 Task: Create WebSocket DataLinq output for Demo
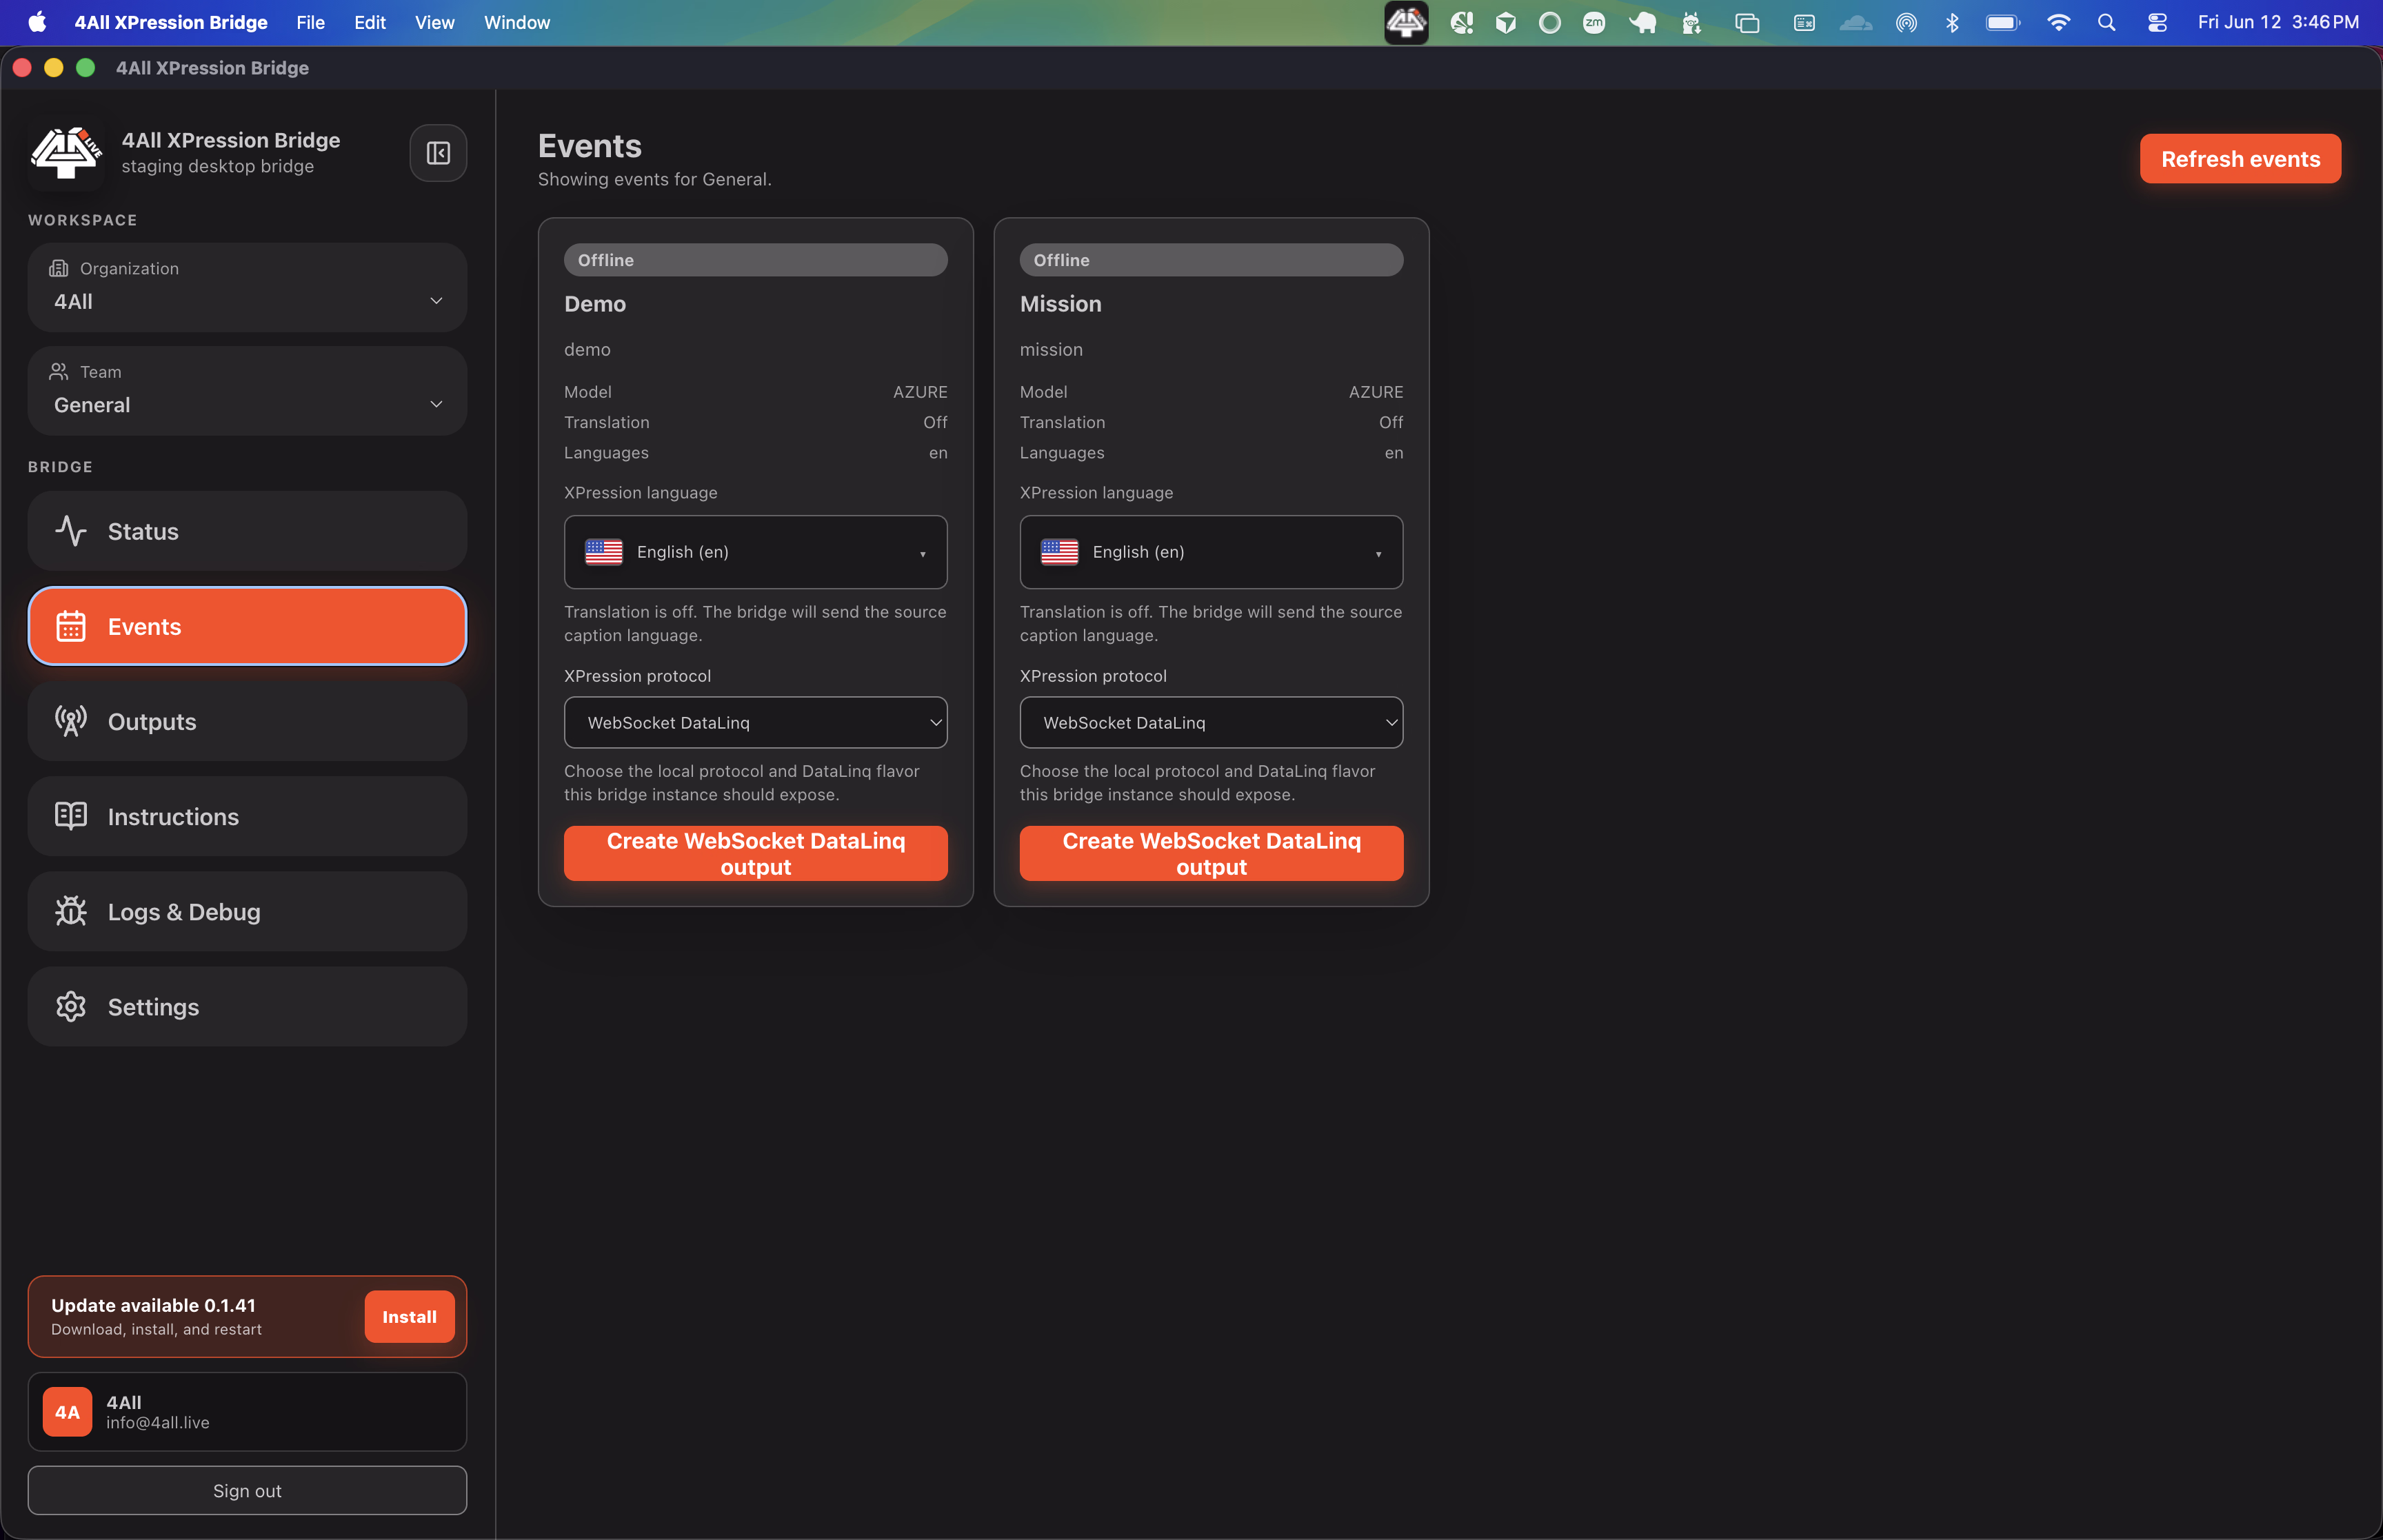point(755,853)
